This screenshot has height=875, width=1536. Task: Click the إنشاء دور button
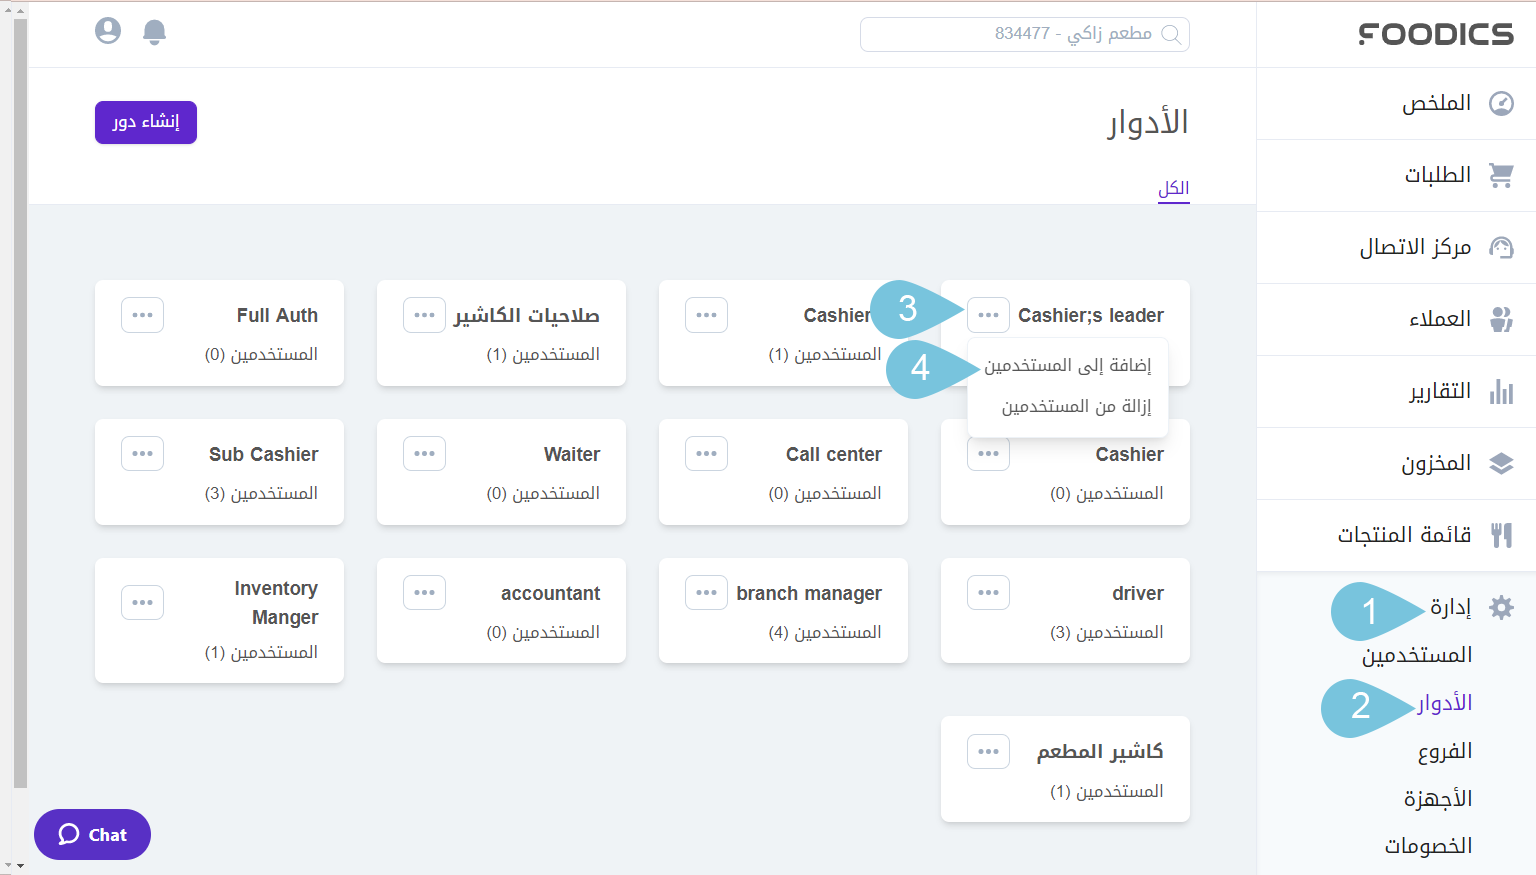click(x=145, y=122)
